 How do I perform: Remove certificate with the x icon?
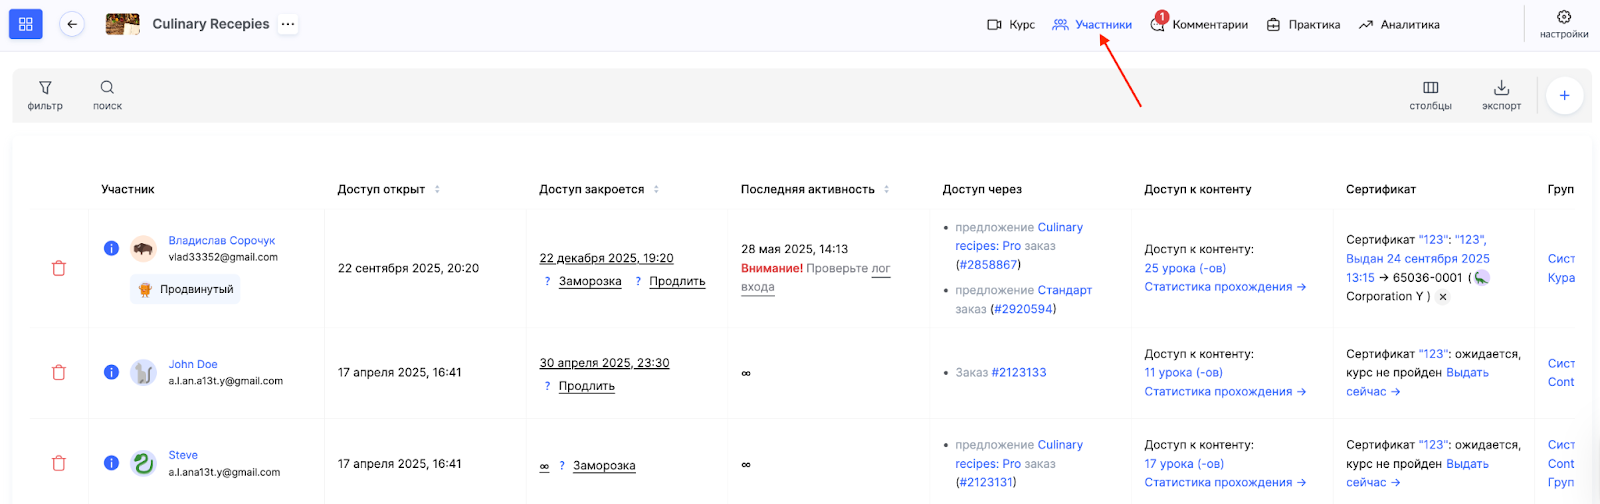1443,297
